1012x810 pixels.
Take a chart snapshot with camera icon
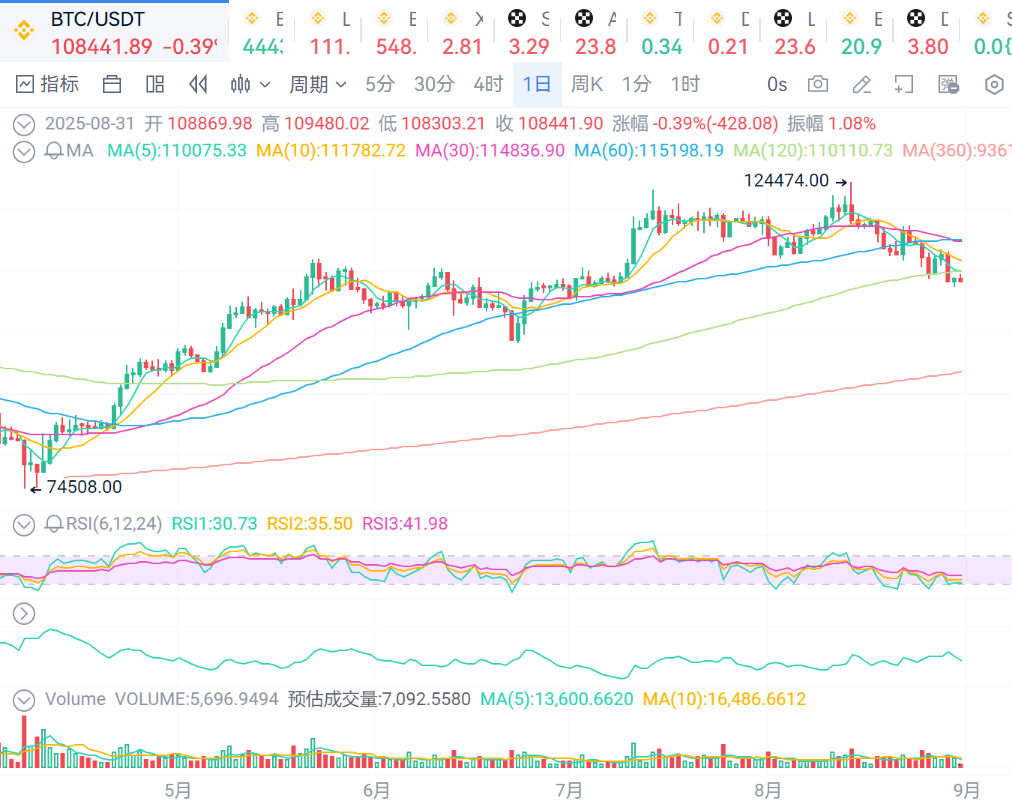click(x=818, y=85)
